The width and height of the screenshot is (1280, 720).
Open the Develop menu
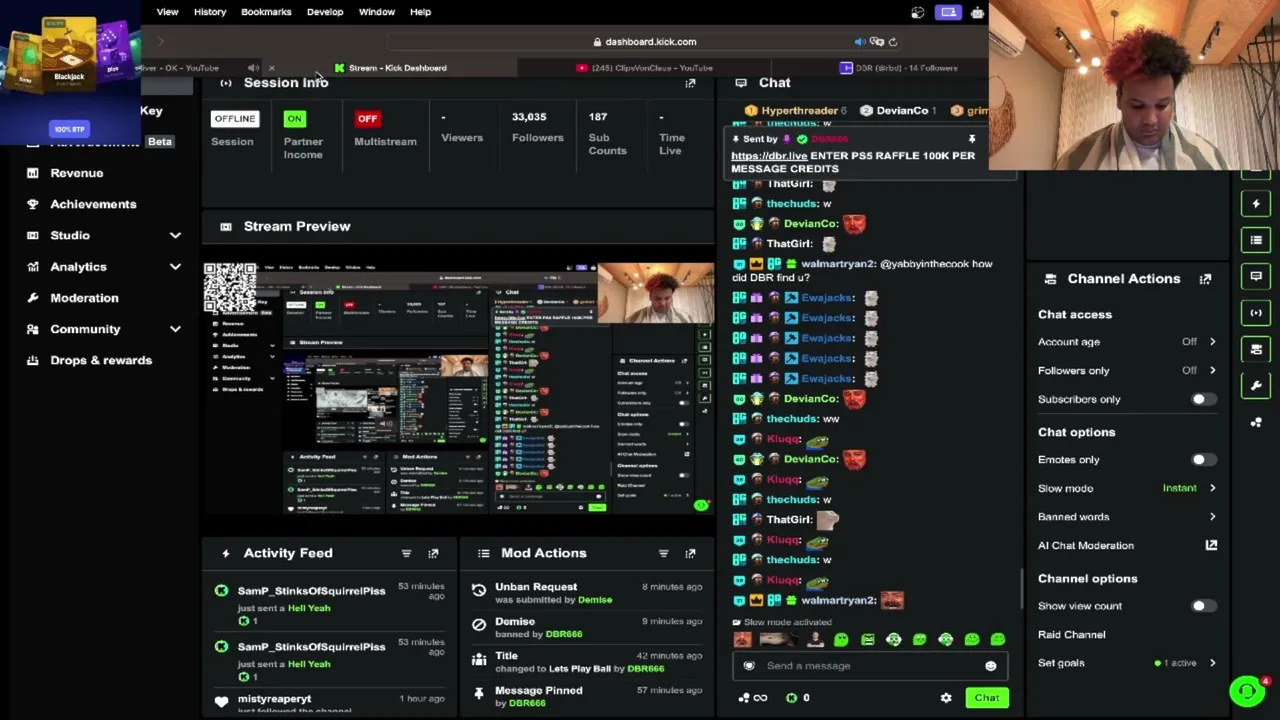coord(325,12)
